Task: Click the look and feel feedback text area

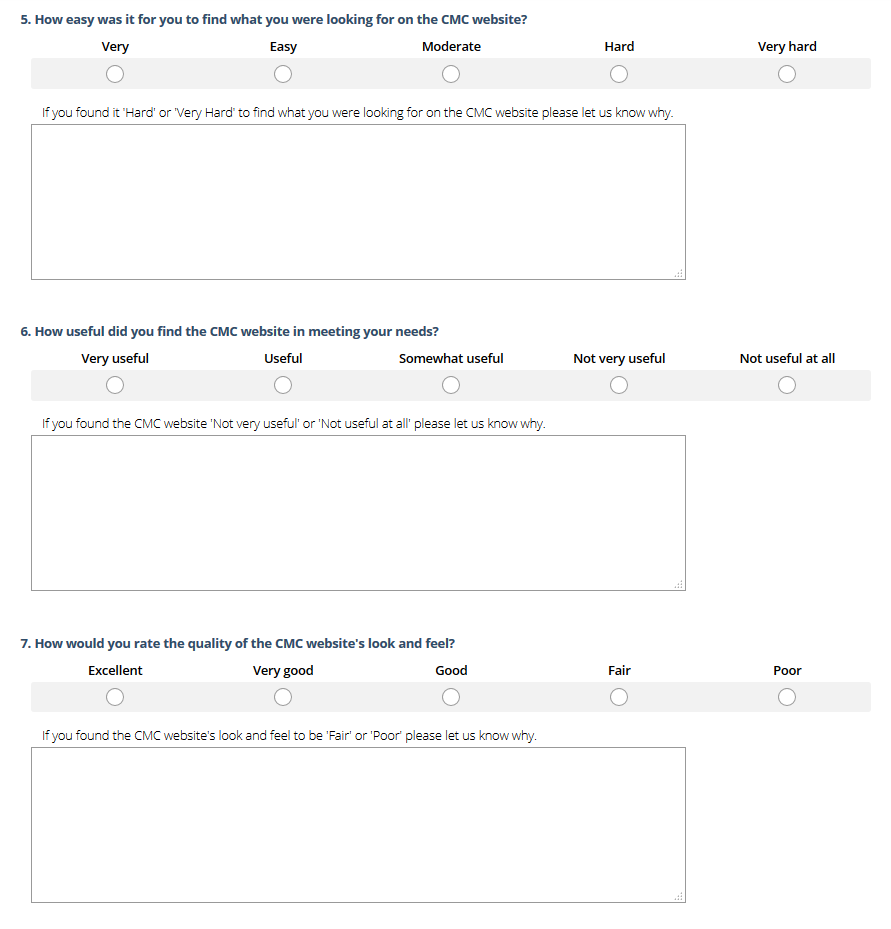Action: (358, 825)
